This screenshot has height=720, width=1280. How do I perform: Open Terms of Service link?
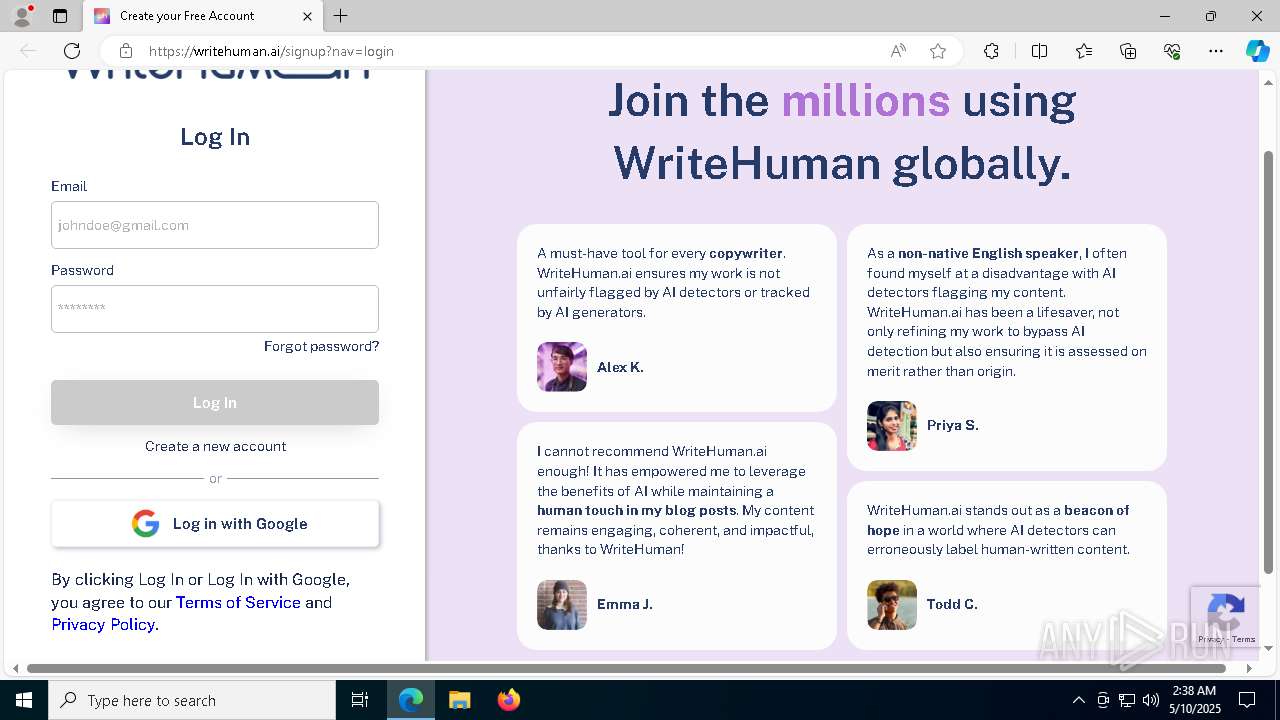pyautogui.click(x=238, y=602)
